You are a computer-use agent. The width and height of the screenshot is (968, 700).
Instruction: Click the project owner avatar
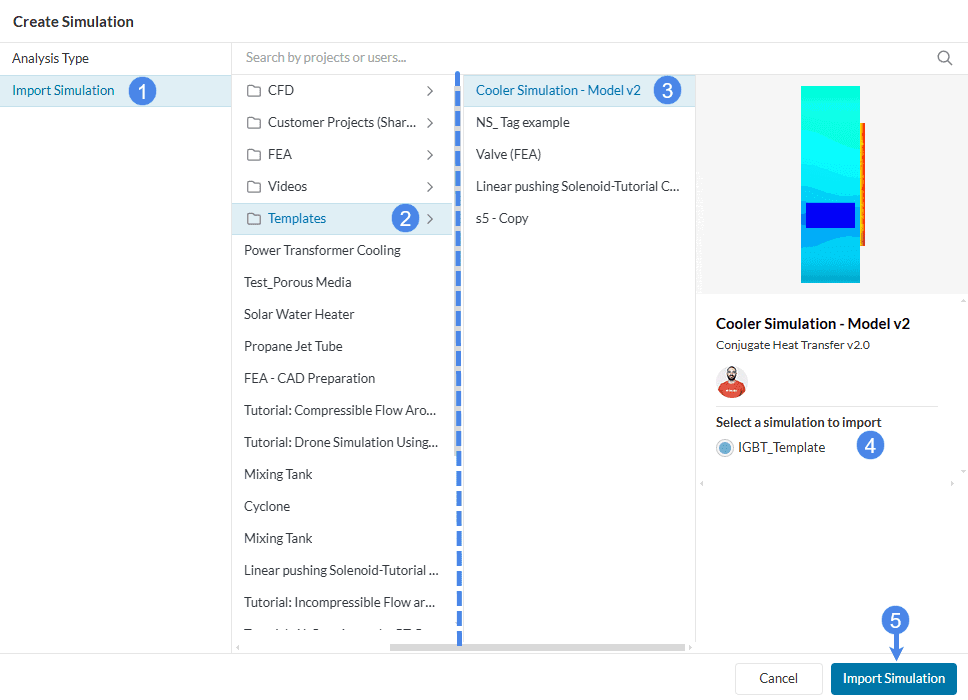pyautogui.click(x=732, y=382)
